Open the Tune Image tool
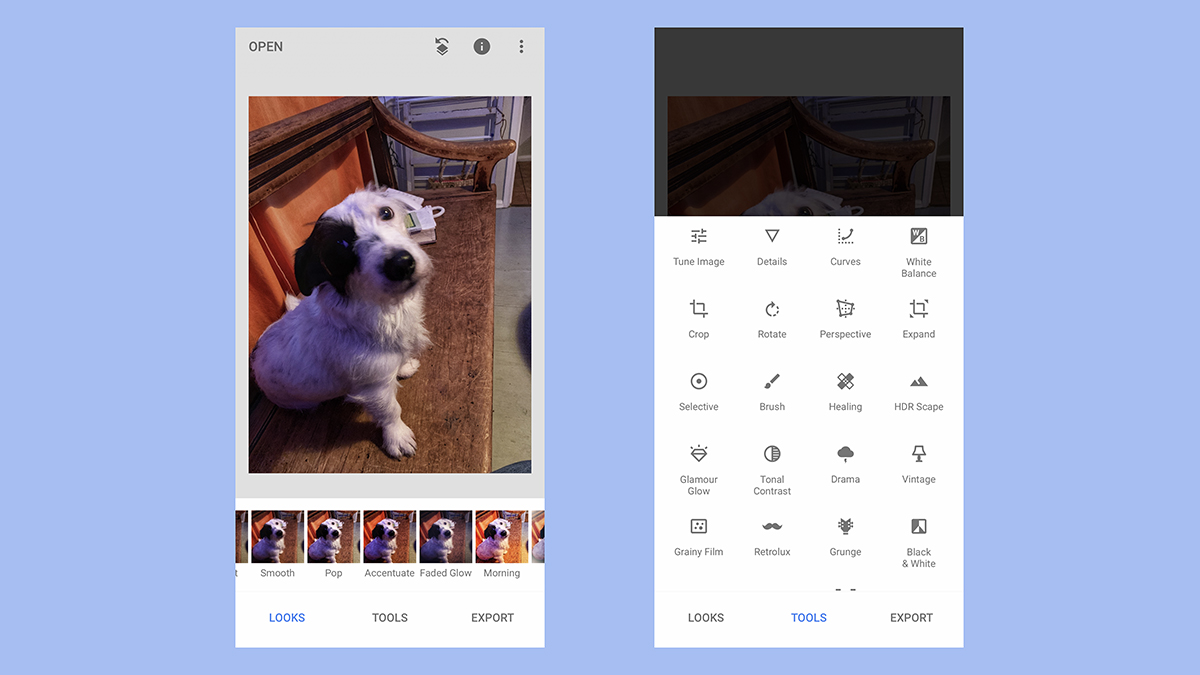Screen dimensions: 1200x675 pyautogui.click(x=698, y=246)
